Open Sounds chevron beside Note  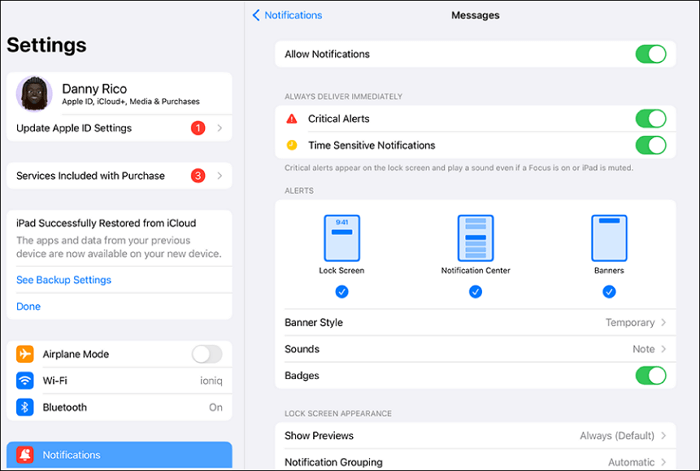[x=663, y=349]
